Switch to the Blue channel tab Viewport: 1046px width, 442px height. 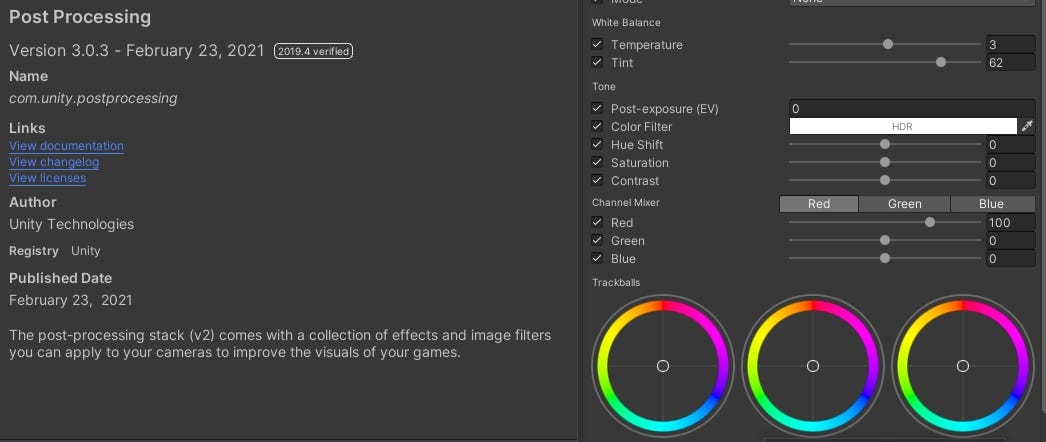point(992,204)
